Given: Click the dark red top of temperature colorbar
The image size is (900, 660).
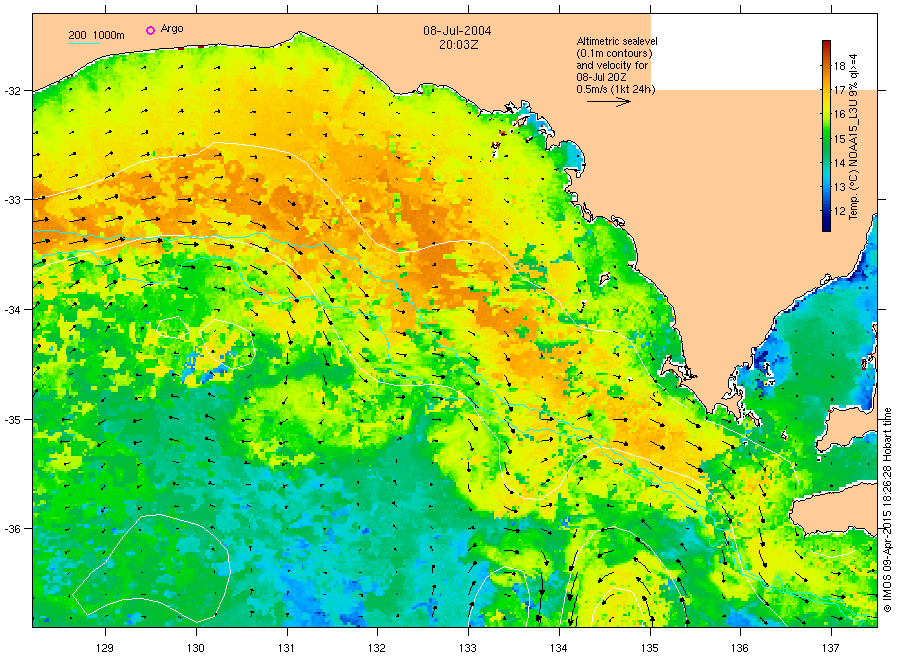Looking at the screenshot, I should click(826, 45).
